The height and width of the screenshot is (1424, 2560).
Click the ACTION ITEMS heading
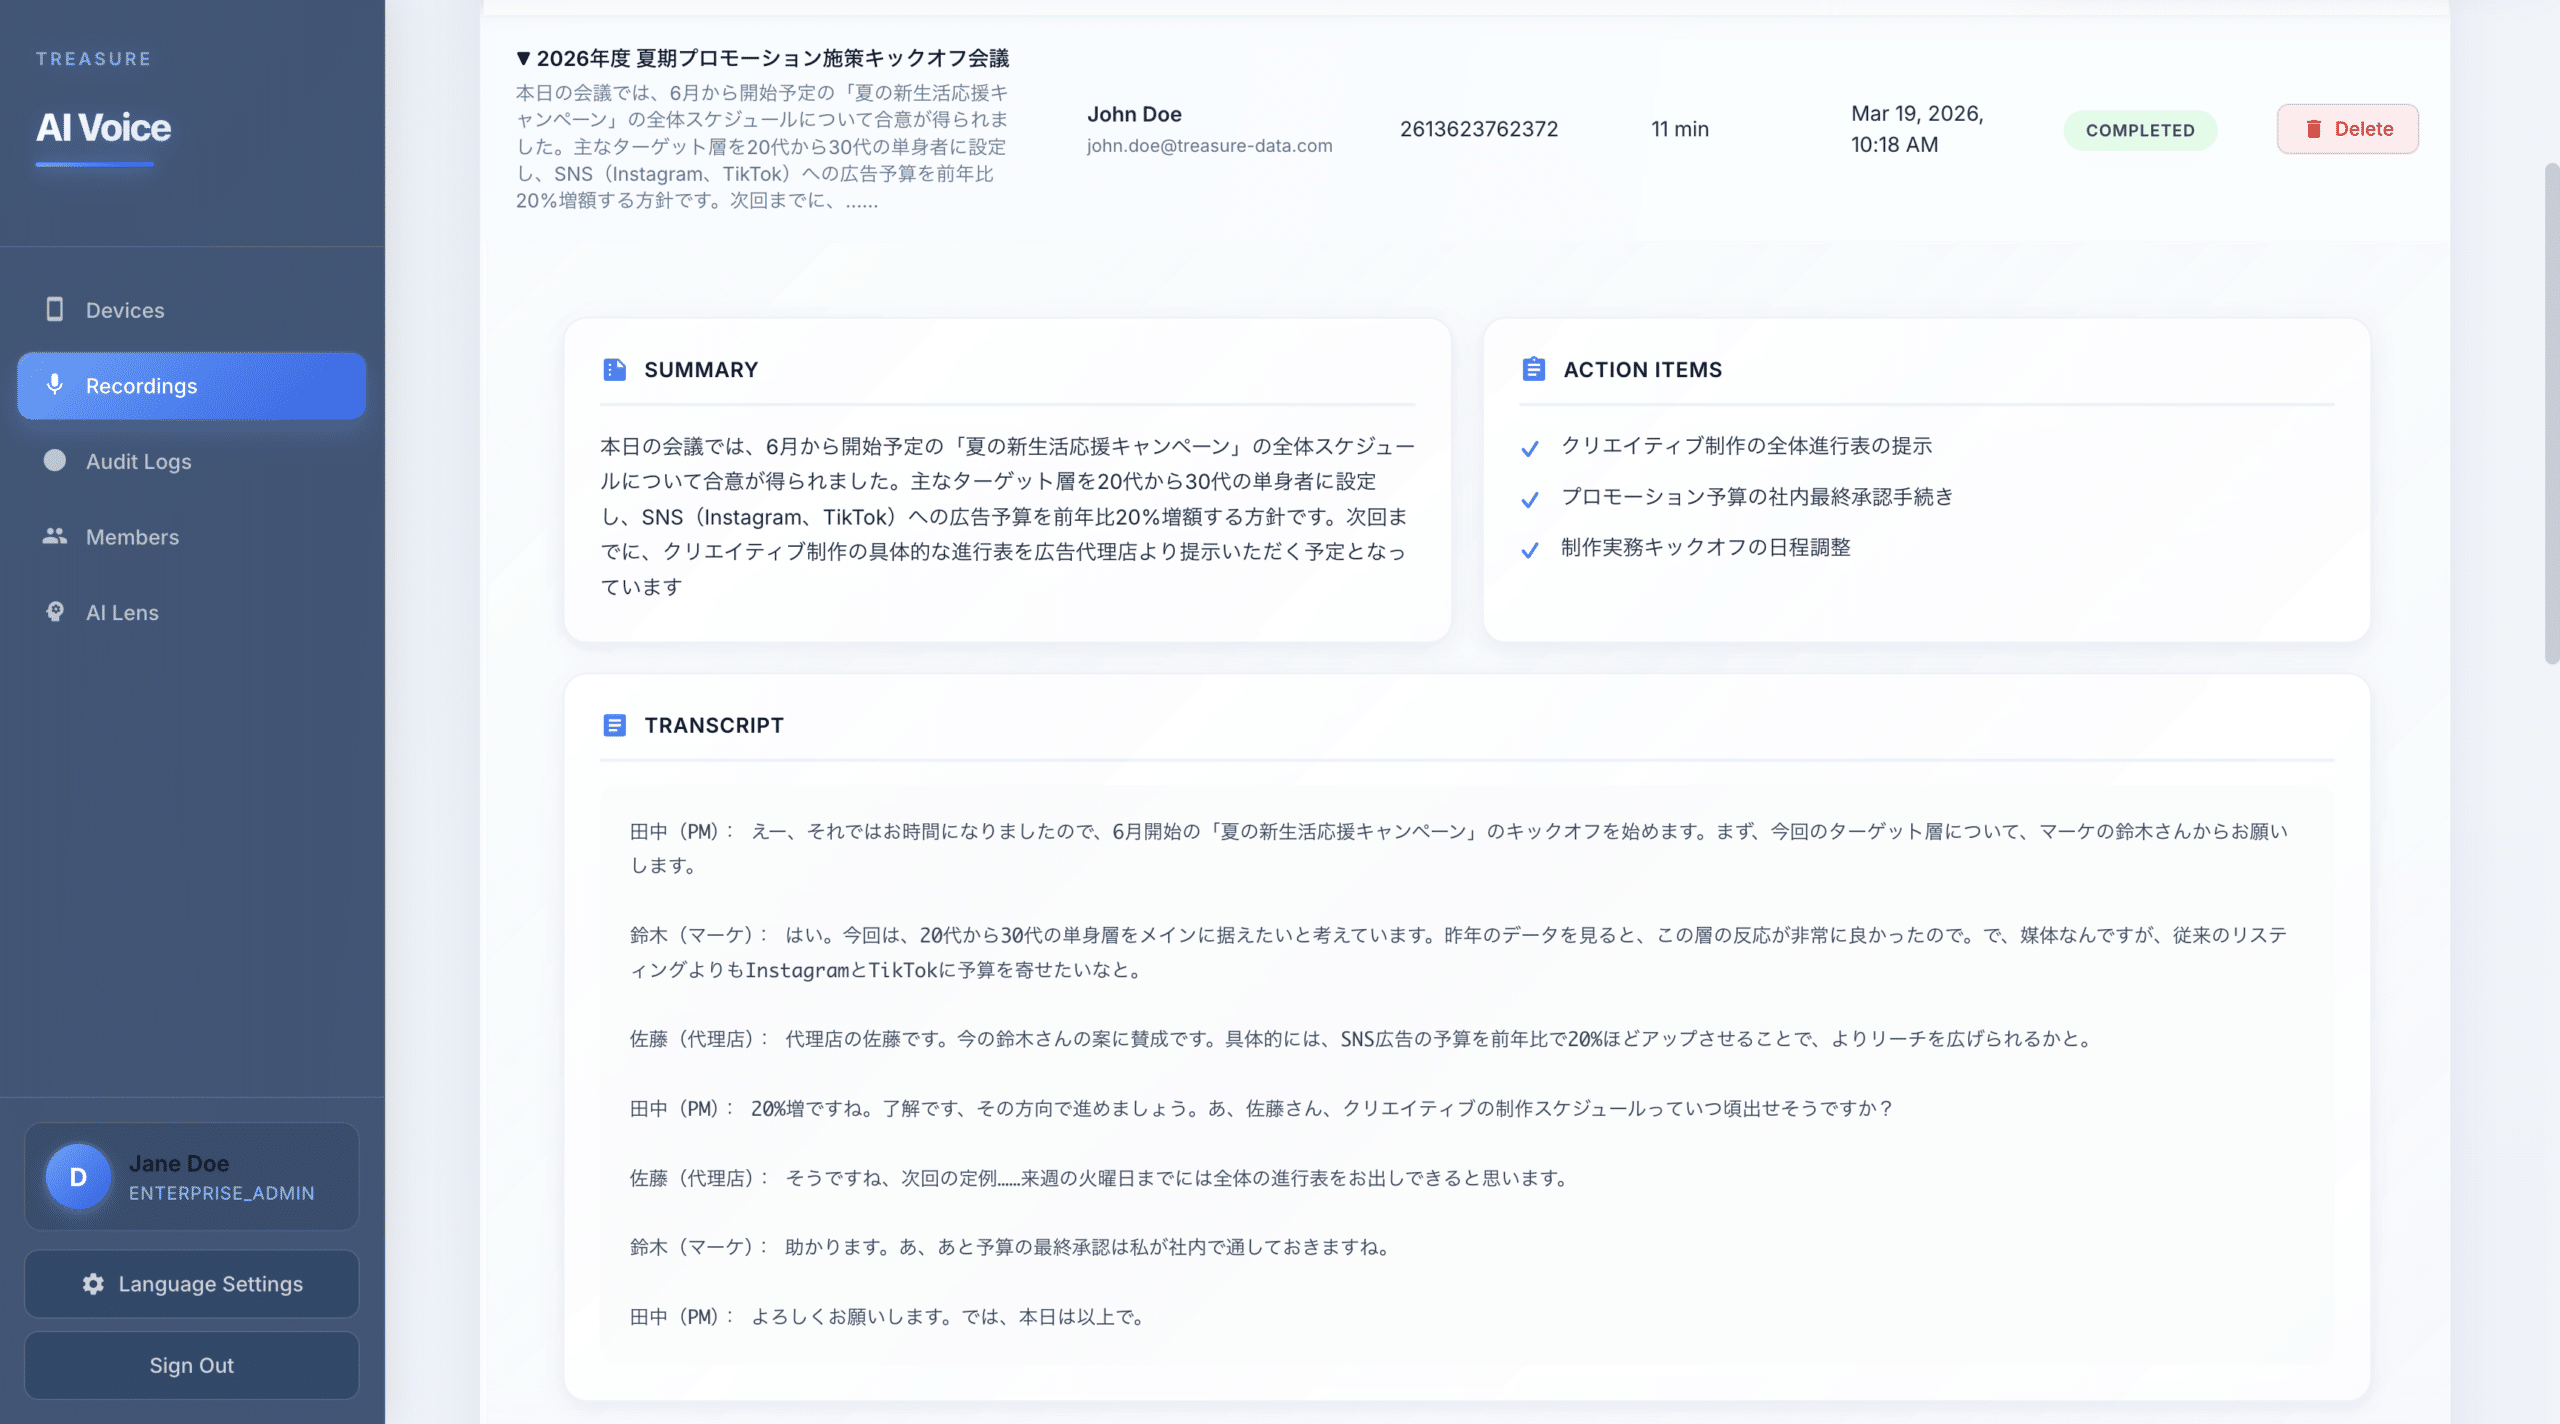tap(1643, 369)
